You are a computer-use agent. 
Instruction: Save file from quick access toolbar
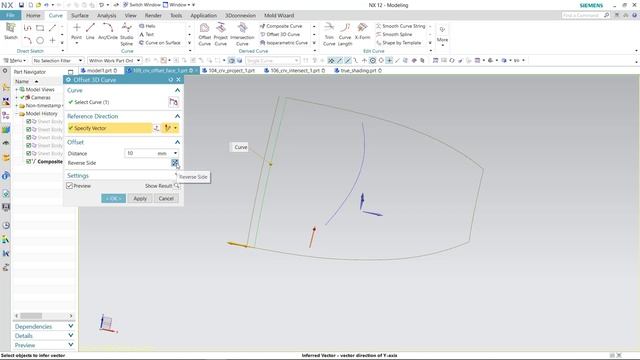pyautogui.click(x=21, y=5)
